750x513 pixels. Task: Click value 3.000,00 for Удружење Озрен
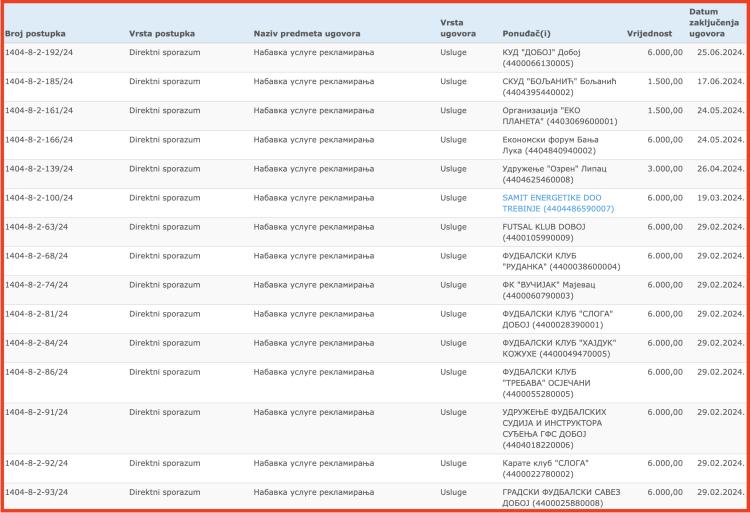(665, 169)
